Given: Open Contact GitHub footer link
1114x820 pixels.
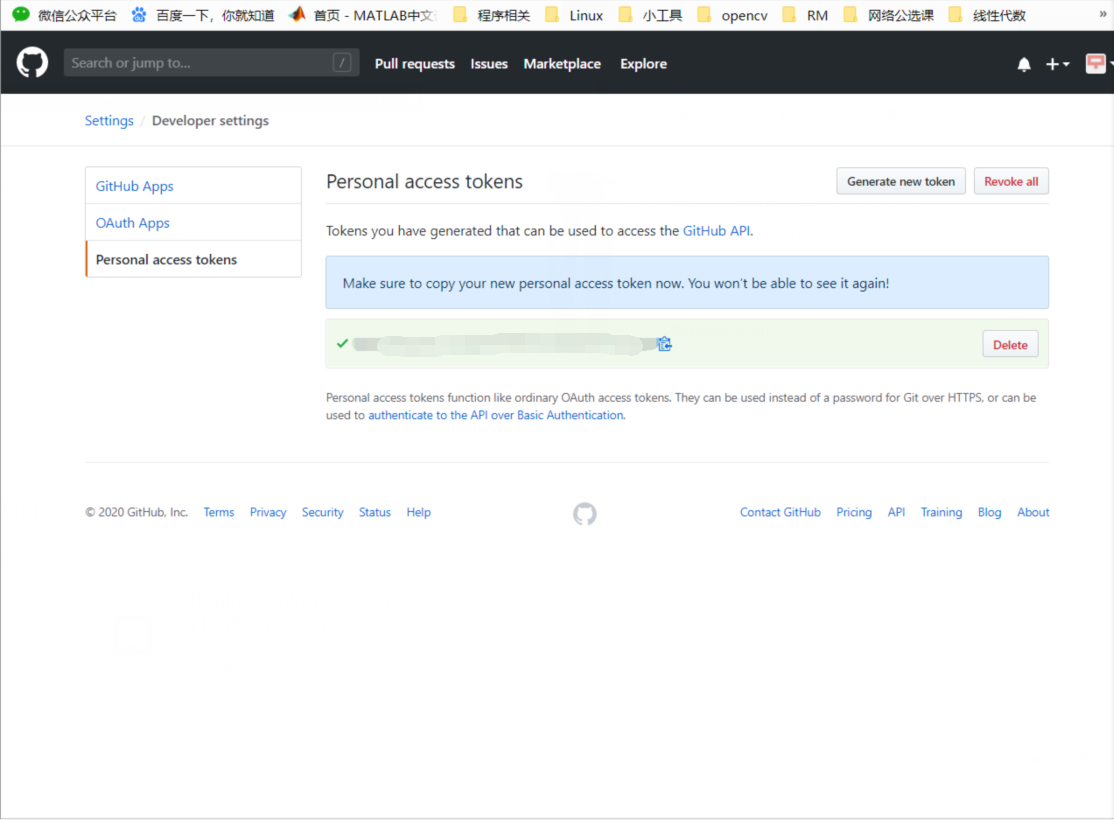Looking at the screenshot, I should pyautogui.click(x=780, y=512).
